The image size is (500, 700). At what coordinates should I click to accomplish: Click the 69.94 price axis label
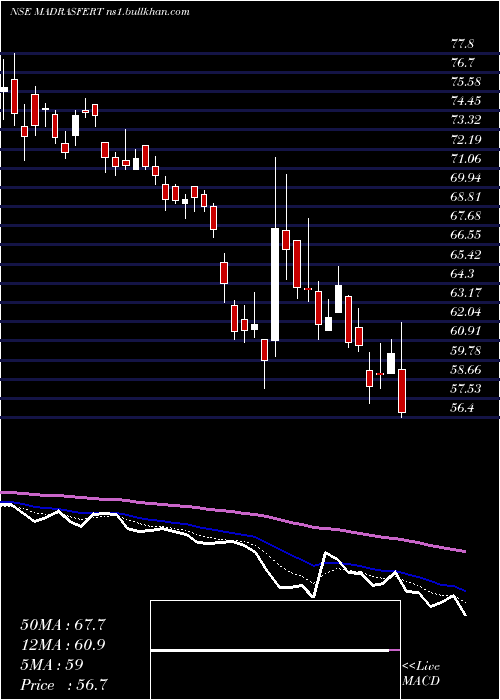pos(466,178)
